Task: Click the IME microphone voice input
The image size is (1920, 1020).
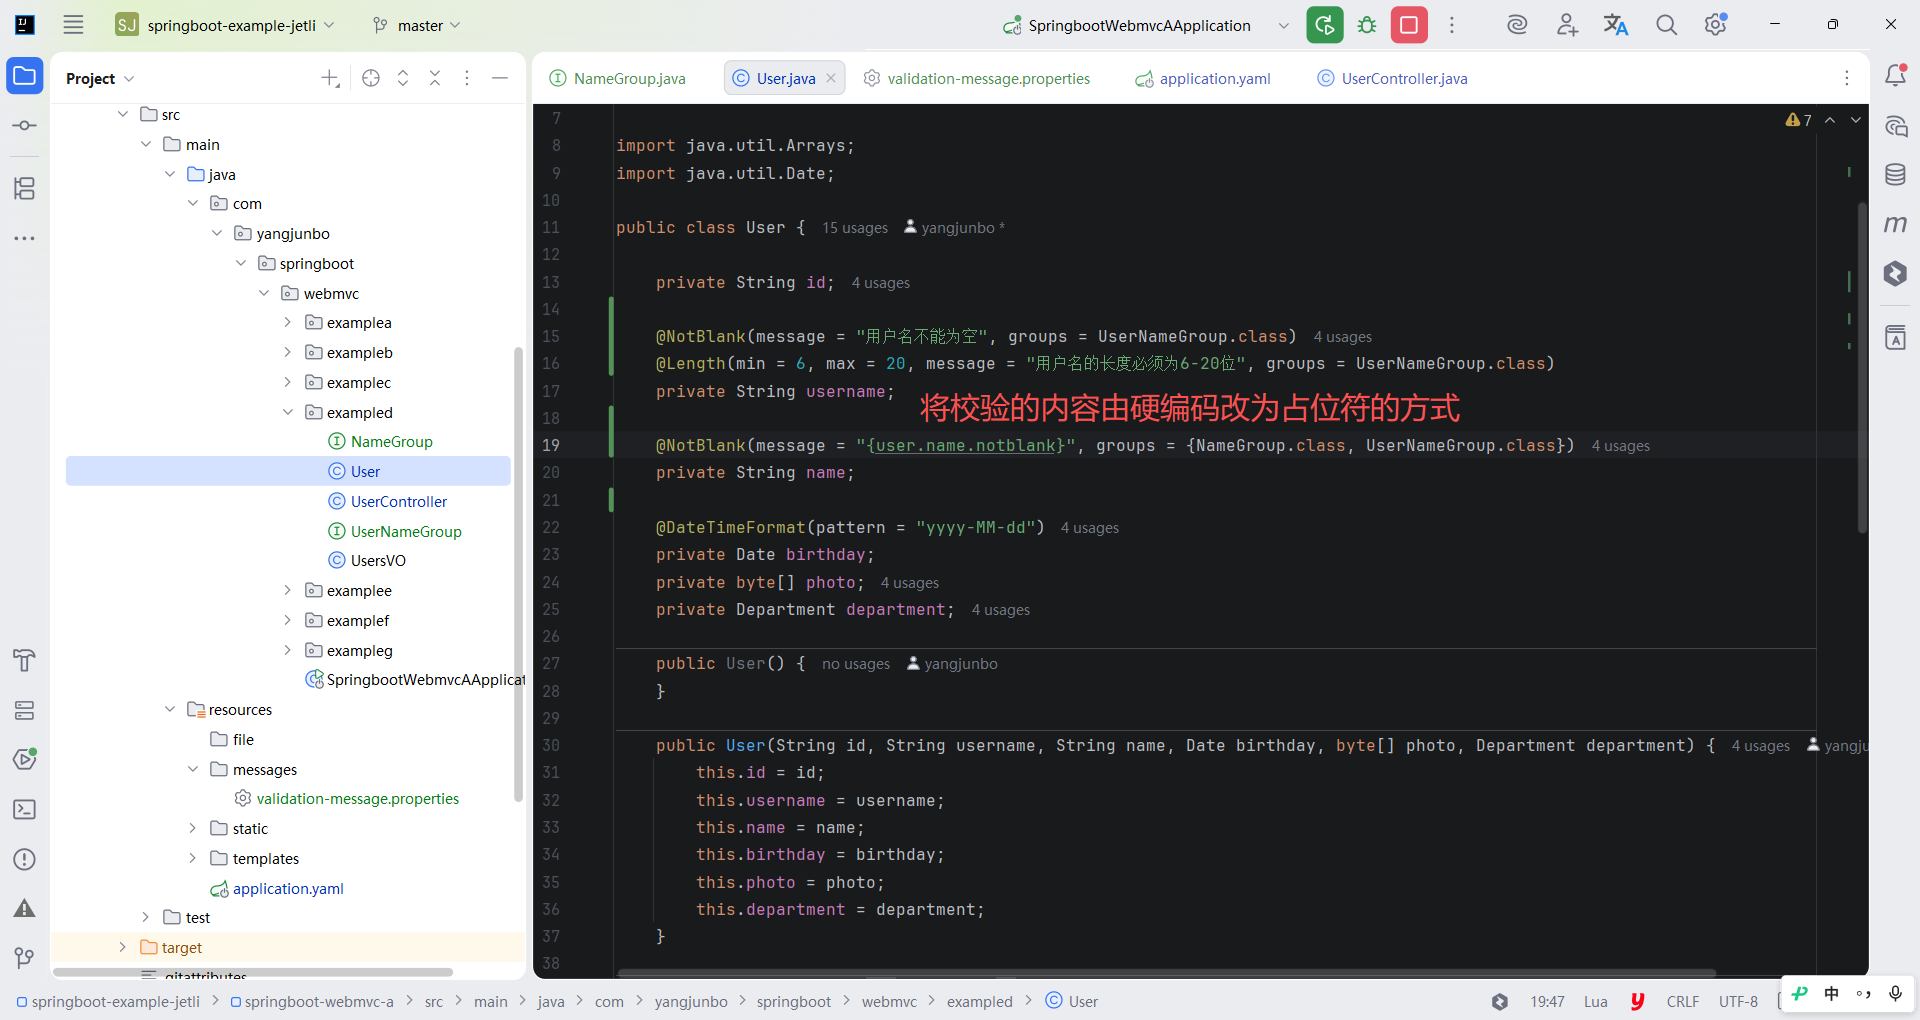Action: pyautogui.click(x=1895, y=993)
